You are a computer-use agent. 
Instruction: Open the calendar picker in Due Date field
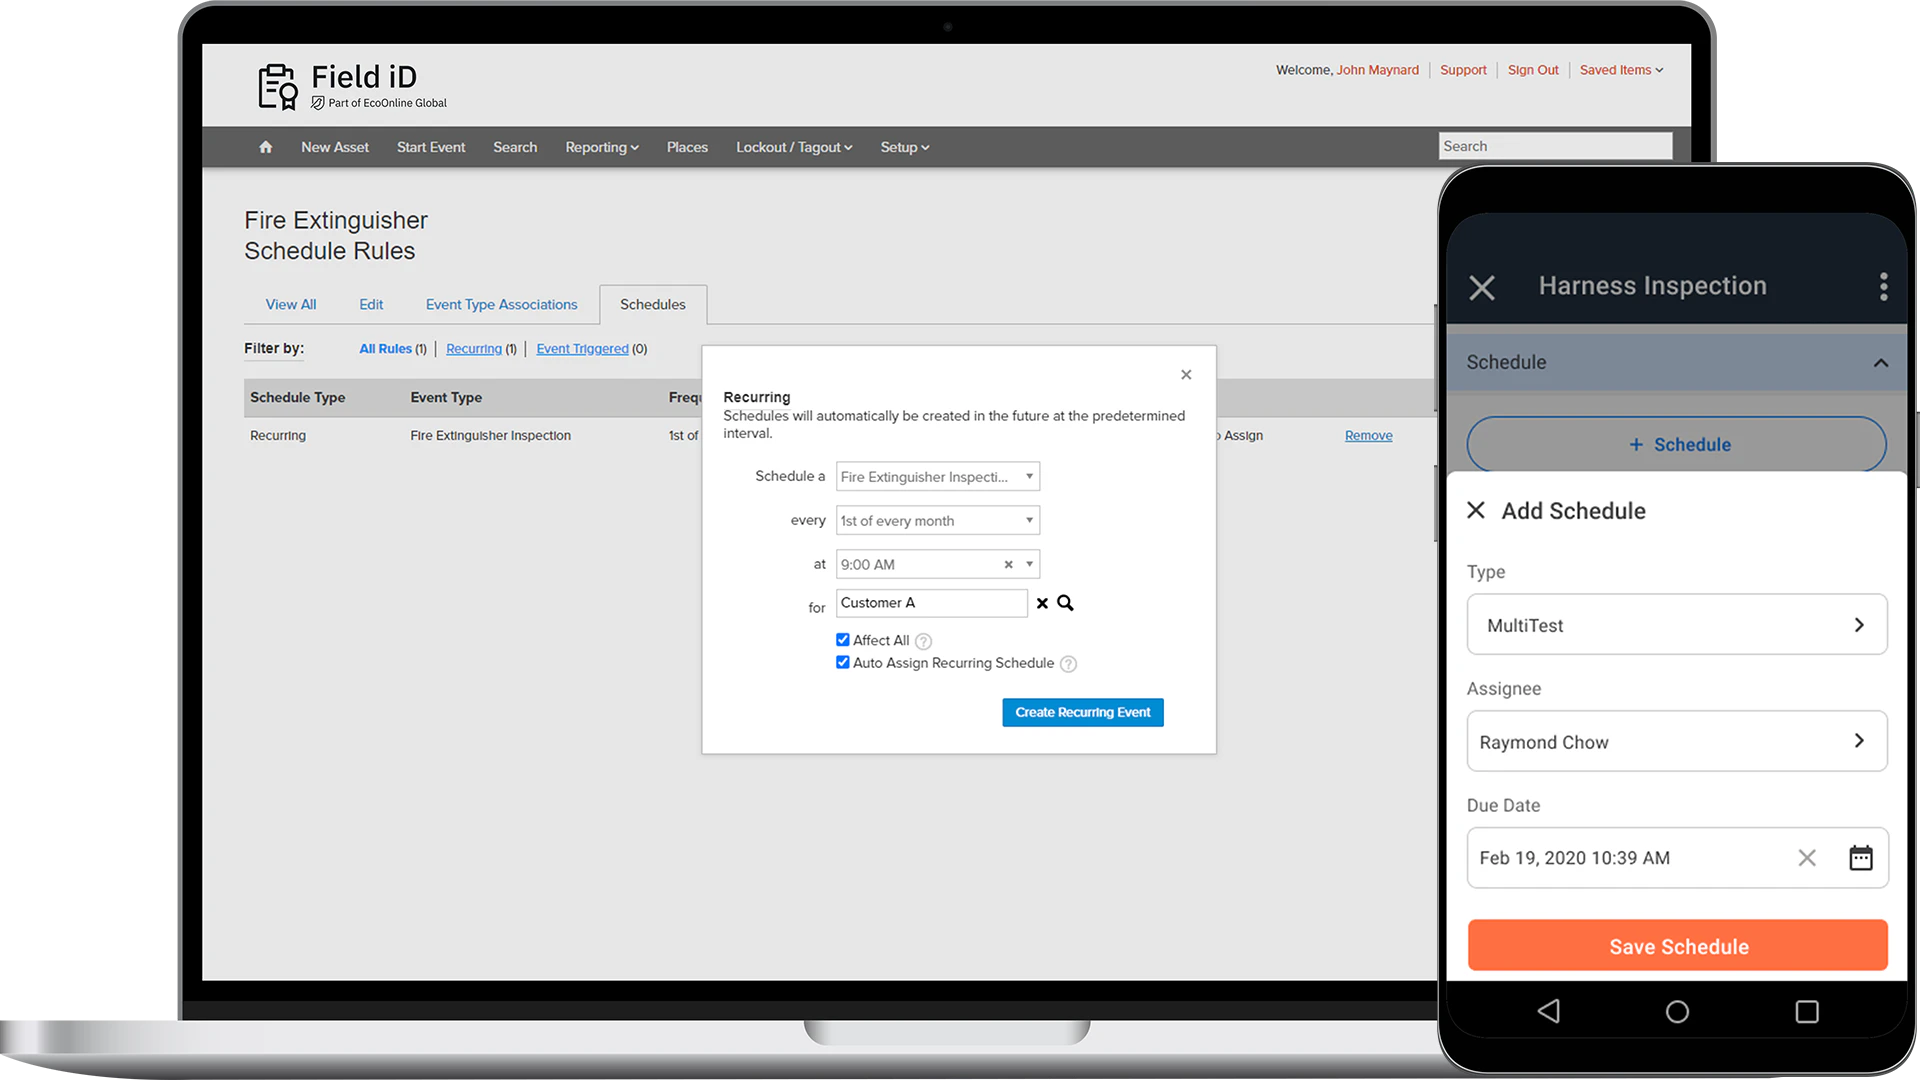pos(1861,857)
